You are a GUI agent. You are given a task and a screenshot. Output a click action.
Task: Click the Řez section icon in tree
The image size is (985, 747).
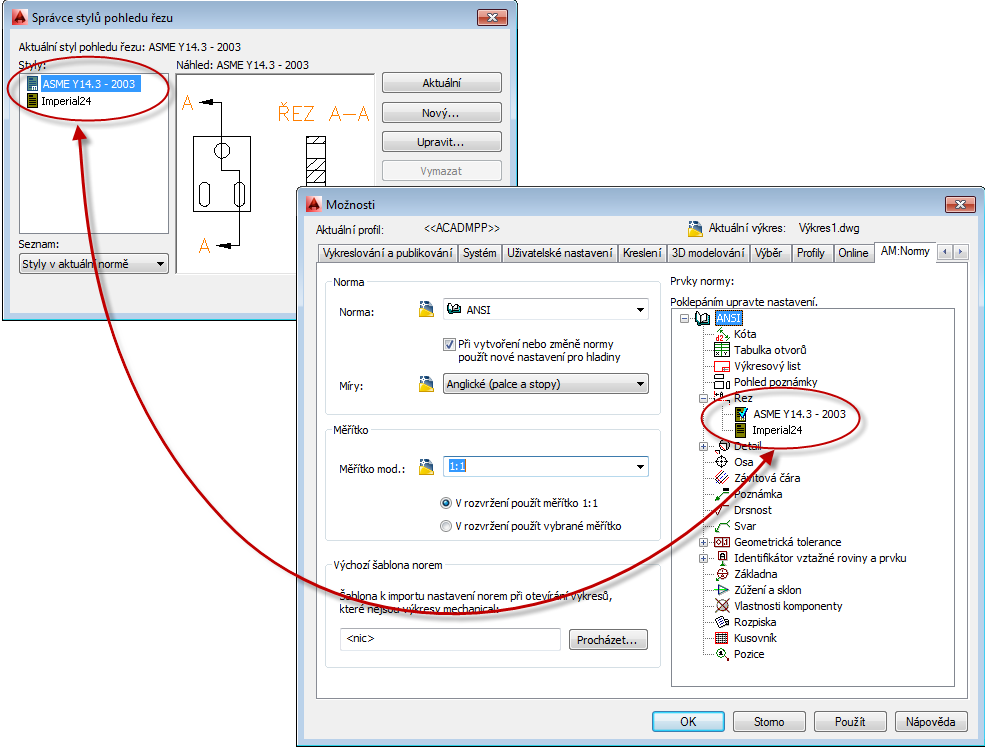tap(722, 398)
